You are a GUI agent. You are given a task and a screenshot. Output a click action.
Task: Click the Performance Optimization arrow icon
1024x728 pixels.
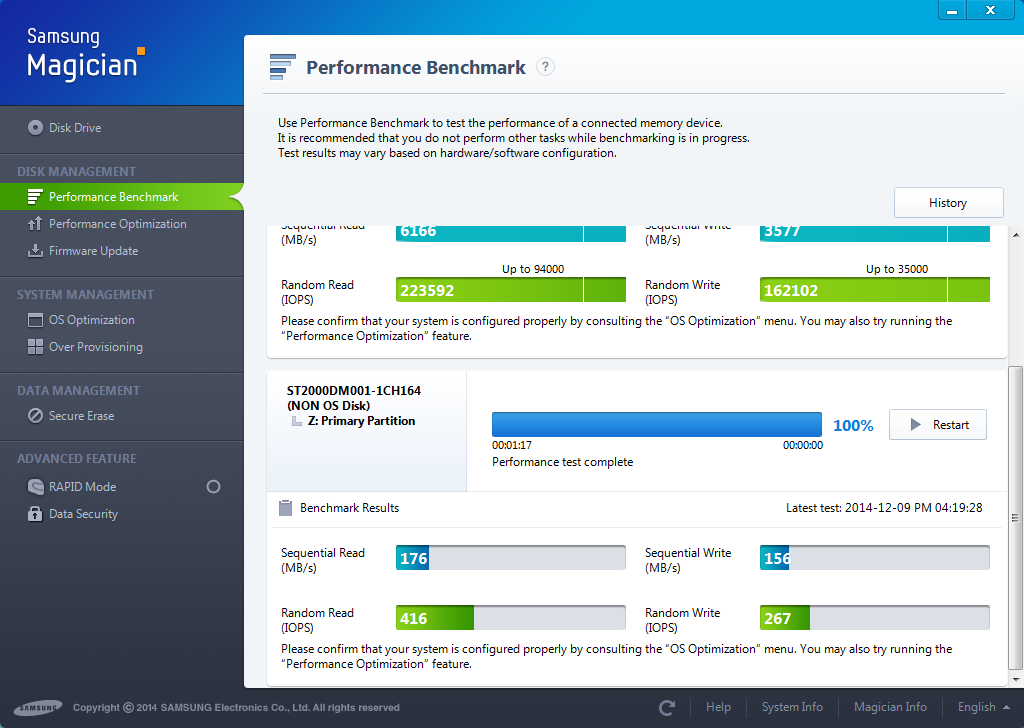point(35,224)
